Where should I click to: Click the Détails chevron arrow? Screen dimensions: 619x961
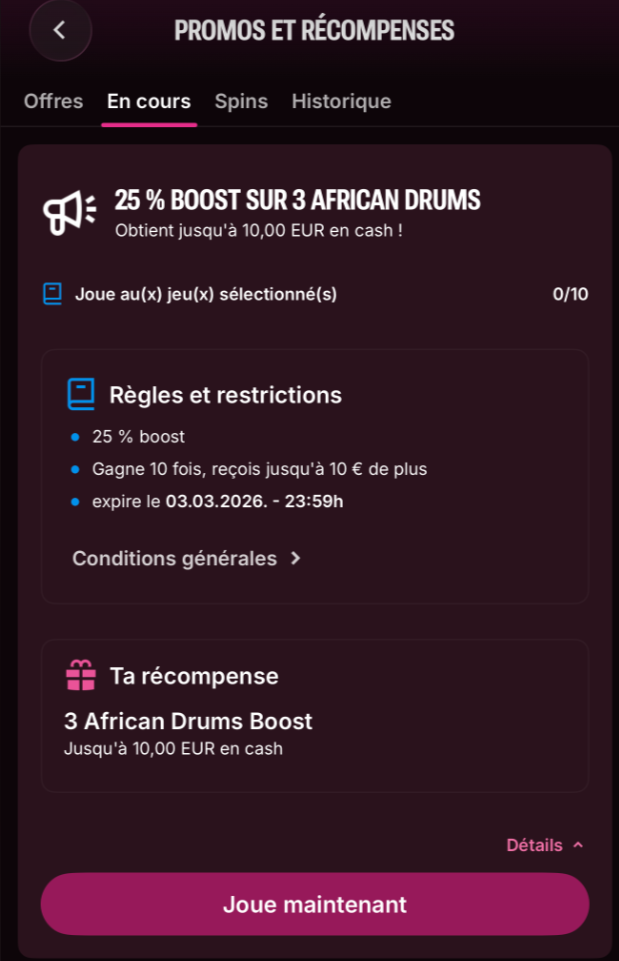tap(578, 845)
